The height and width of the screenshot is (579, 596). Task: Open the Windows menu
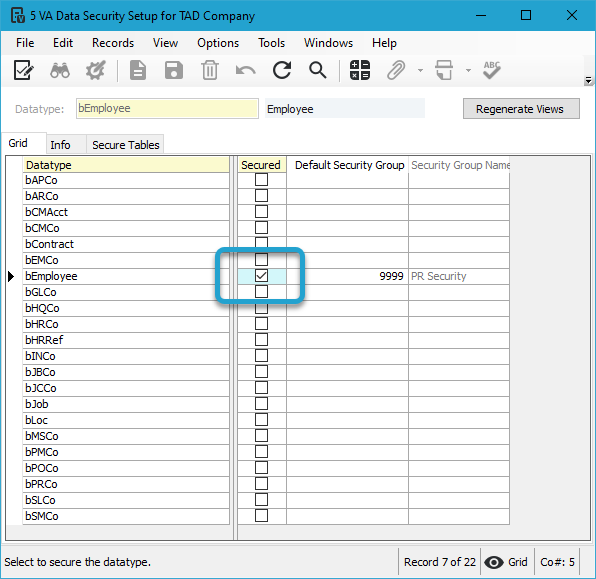click(x=328, y=43)
